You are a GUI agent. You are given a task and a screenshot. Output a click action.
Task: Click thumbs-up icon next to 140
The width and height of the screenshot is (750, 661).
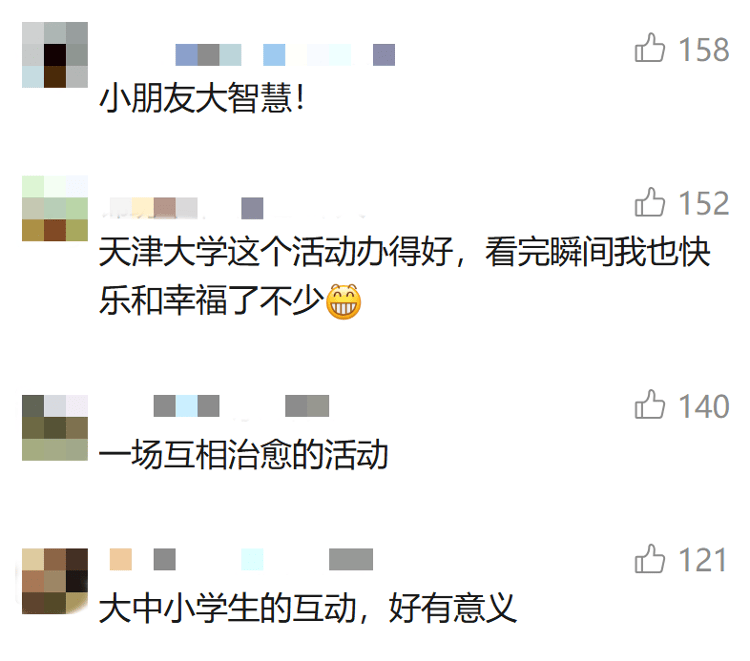(x=650, y=405)
